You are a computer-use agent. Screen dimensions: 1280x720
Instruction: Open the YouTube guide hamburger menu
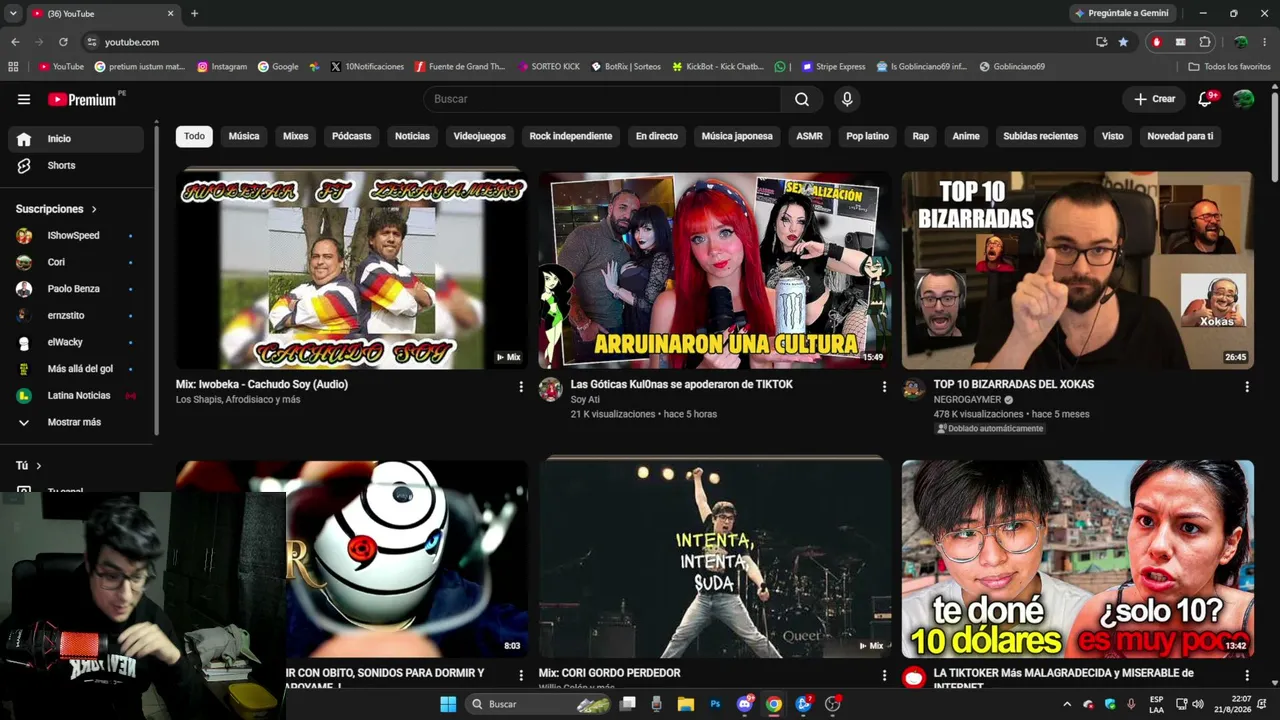[x=24, y=99]
